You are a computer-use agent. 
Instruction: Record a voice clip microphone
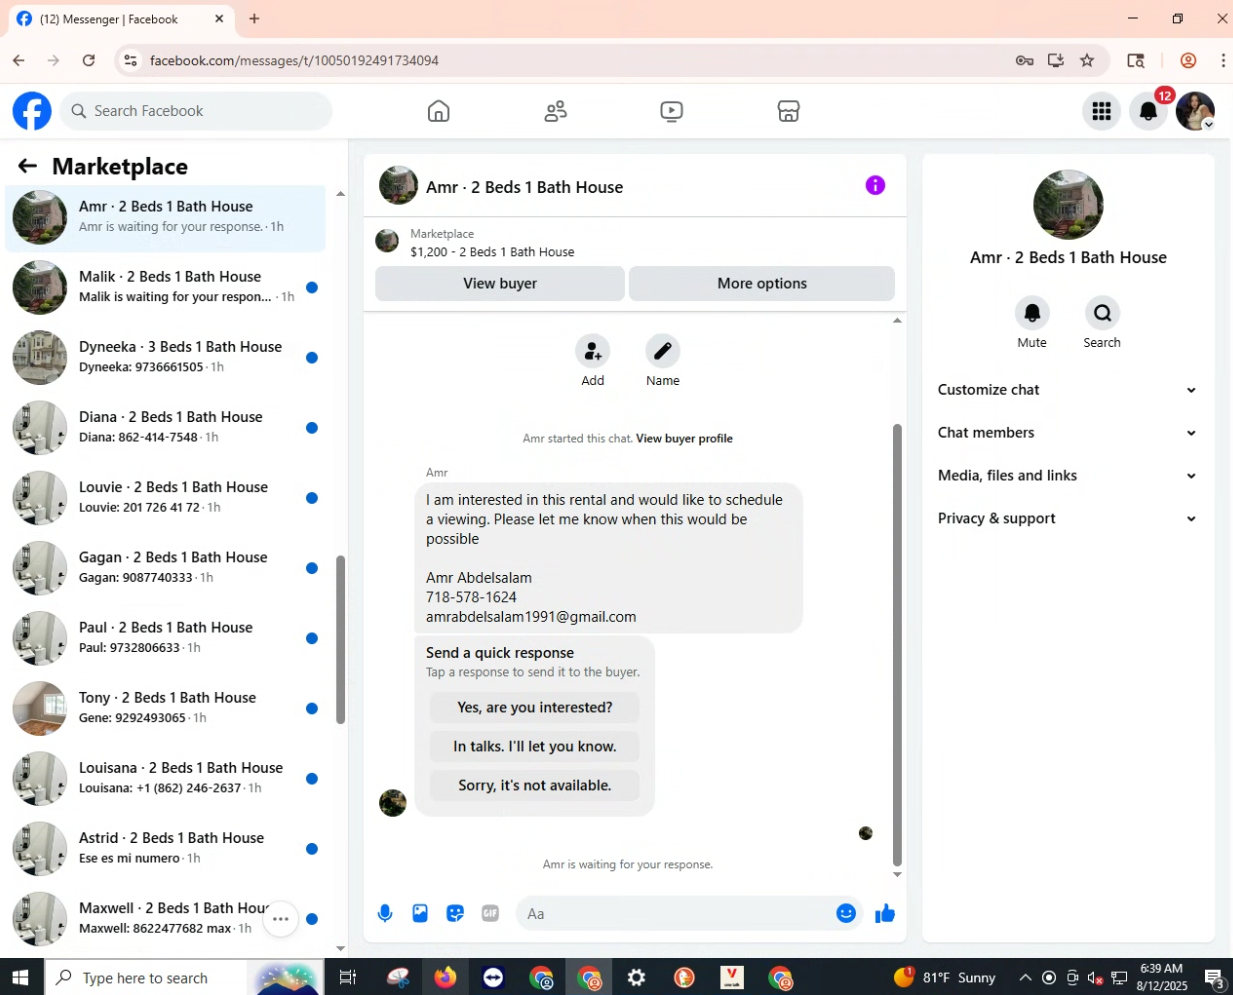point(385,913)
